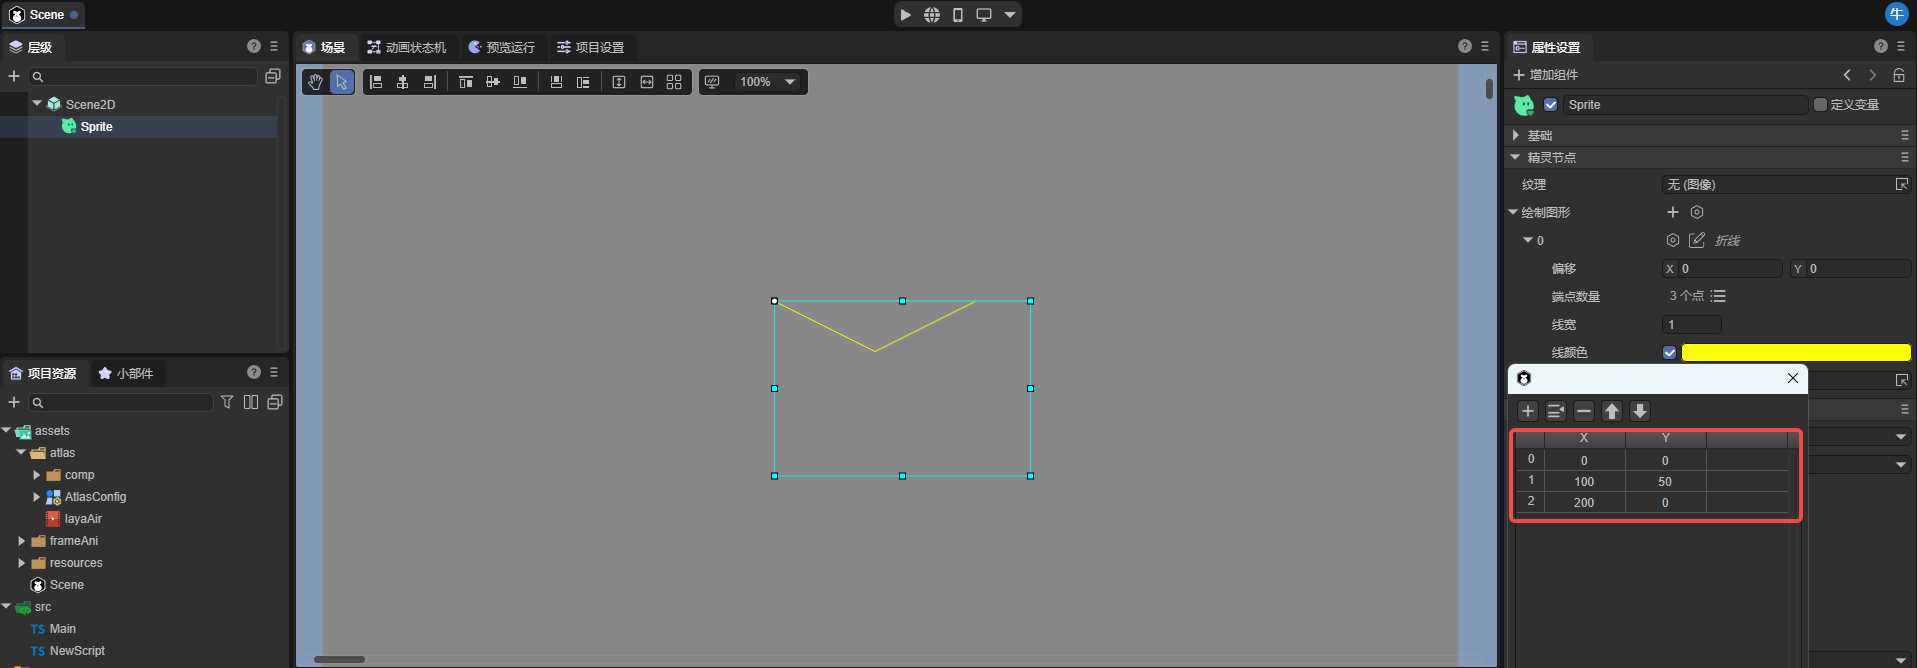
Task: Remove the selected point with minus button
Action: click(1584, 411)
